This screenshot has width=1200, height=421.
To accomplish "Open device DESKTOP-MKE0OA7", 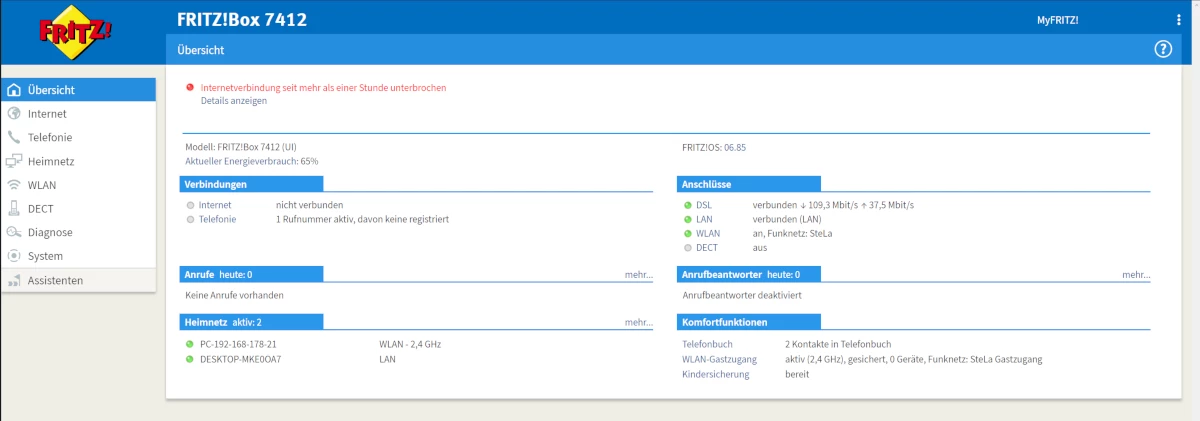I will (241, 358).
